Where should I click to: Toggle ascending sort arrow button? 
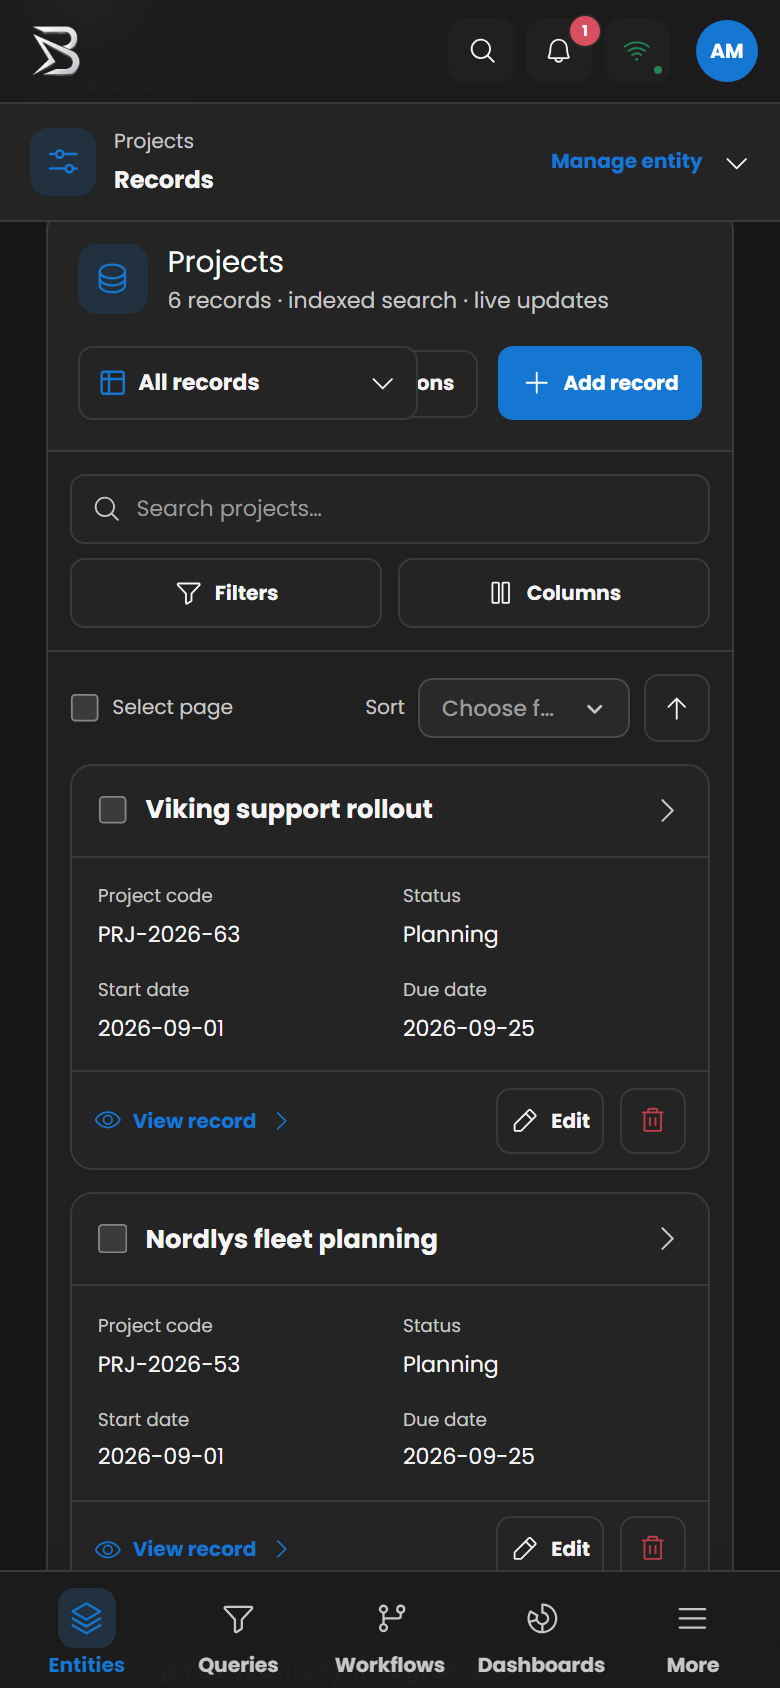point(677,708)
